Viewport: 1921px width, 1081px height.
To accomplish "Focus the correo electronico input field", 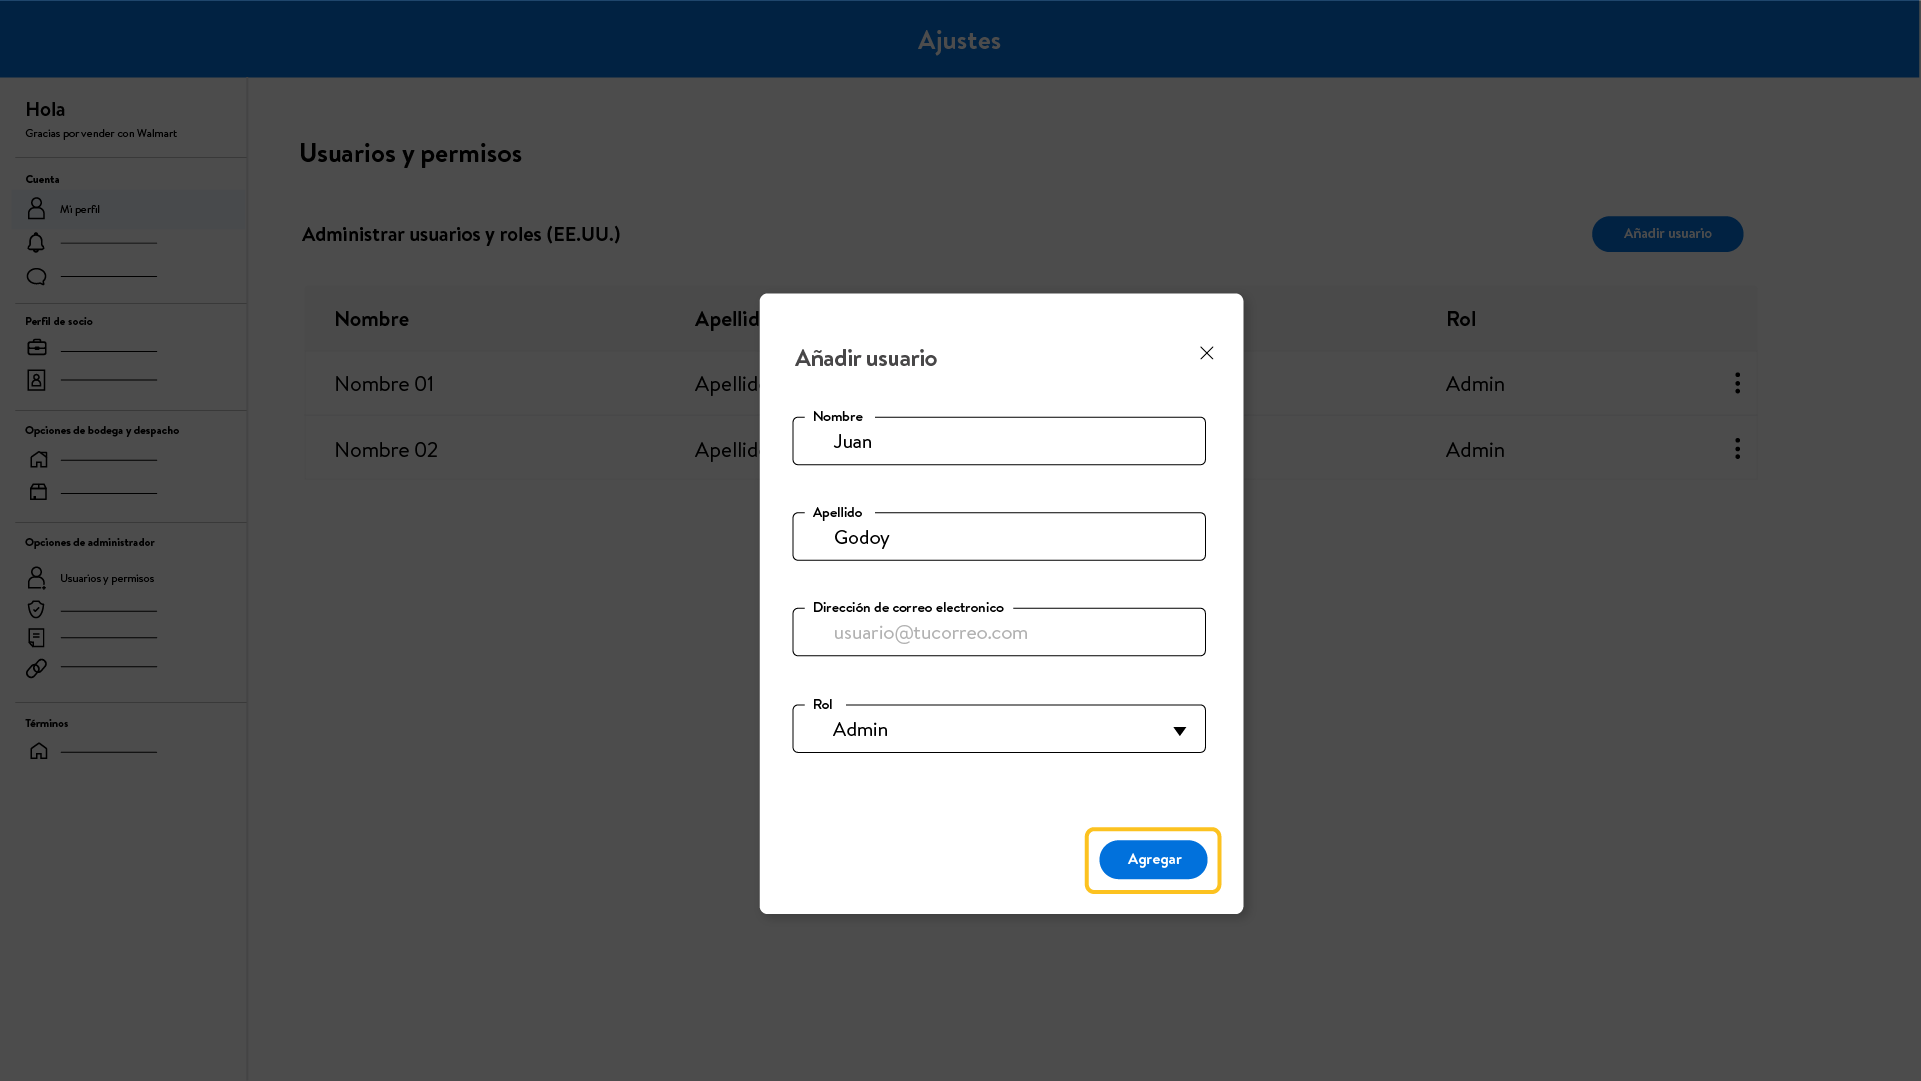I will pos(999,632).
